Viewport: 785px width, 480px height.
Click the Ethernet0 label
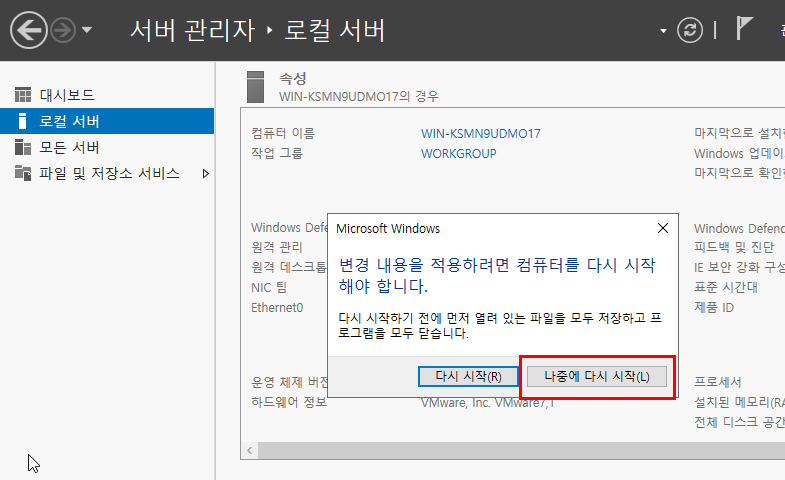pyautogui.click(x=277, y=307)
